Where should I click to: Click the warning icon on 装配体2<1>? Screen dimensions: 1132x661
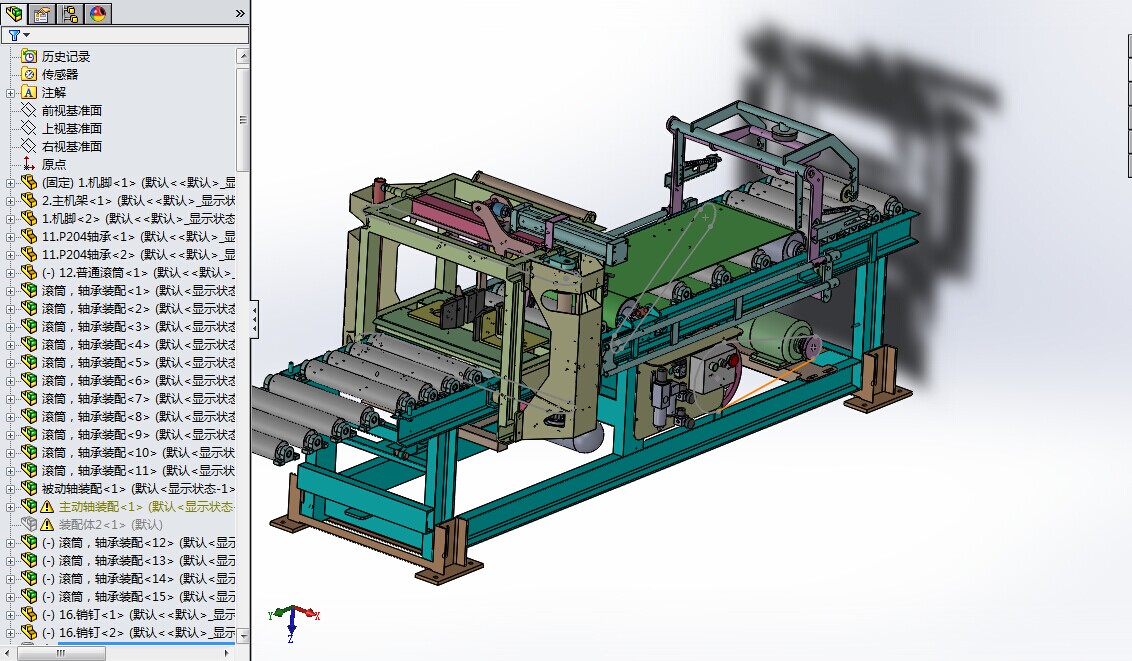coord(47,525)
